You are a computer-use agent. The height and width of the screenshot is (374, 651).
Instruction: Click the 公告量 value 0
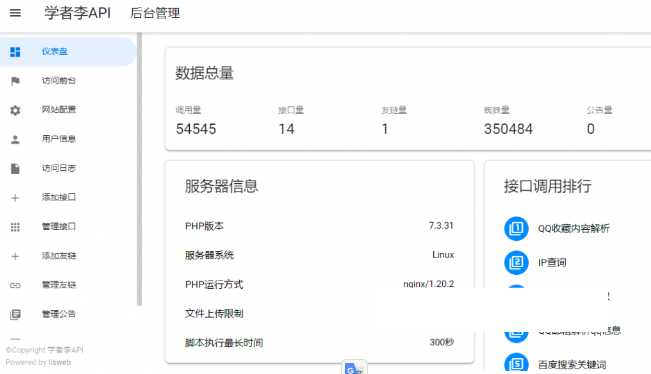click(x=591, y=129)
